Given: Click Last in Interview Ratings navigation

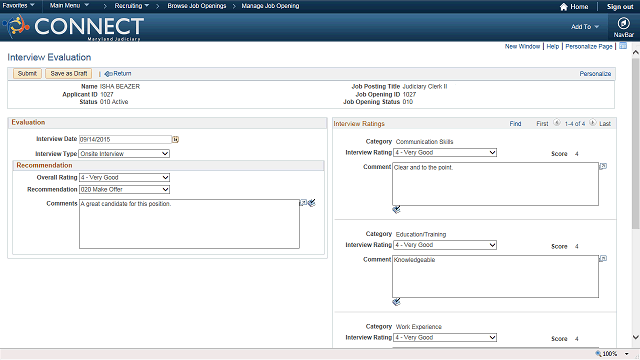Looking at the screenshot, I should coord(605,124).
